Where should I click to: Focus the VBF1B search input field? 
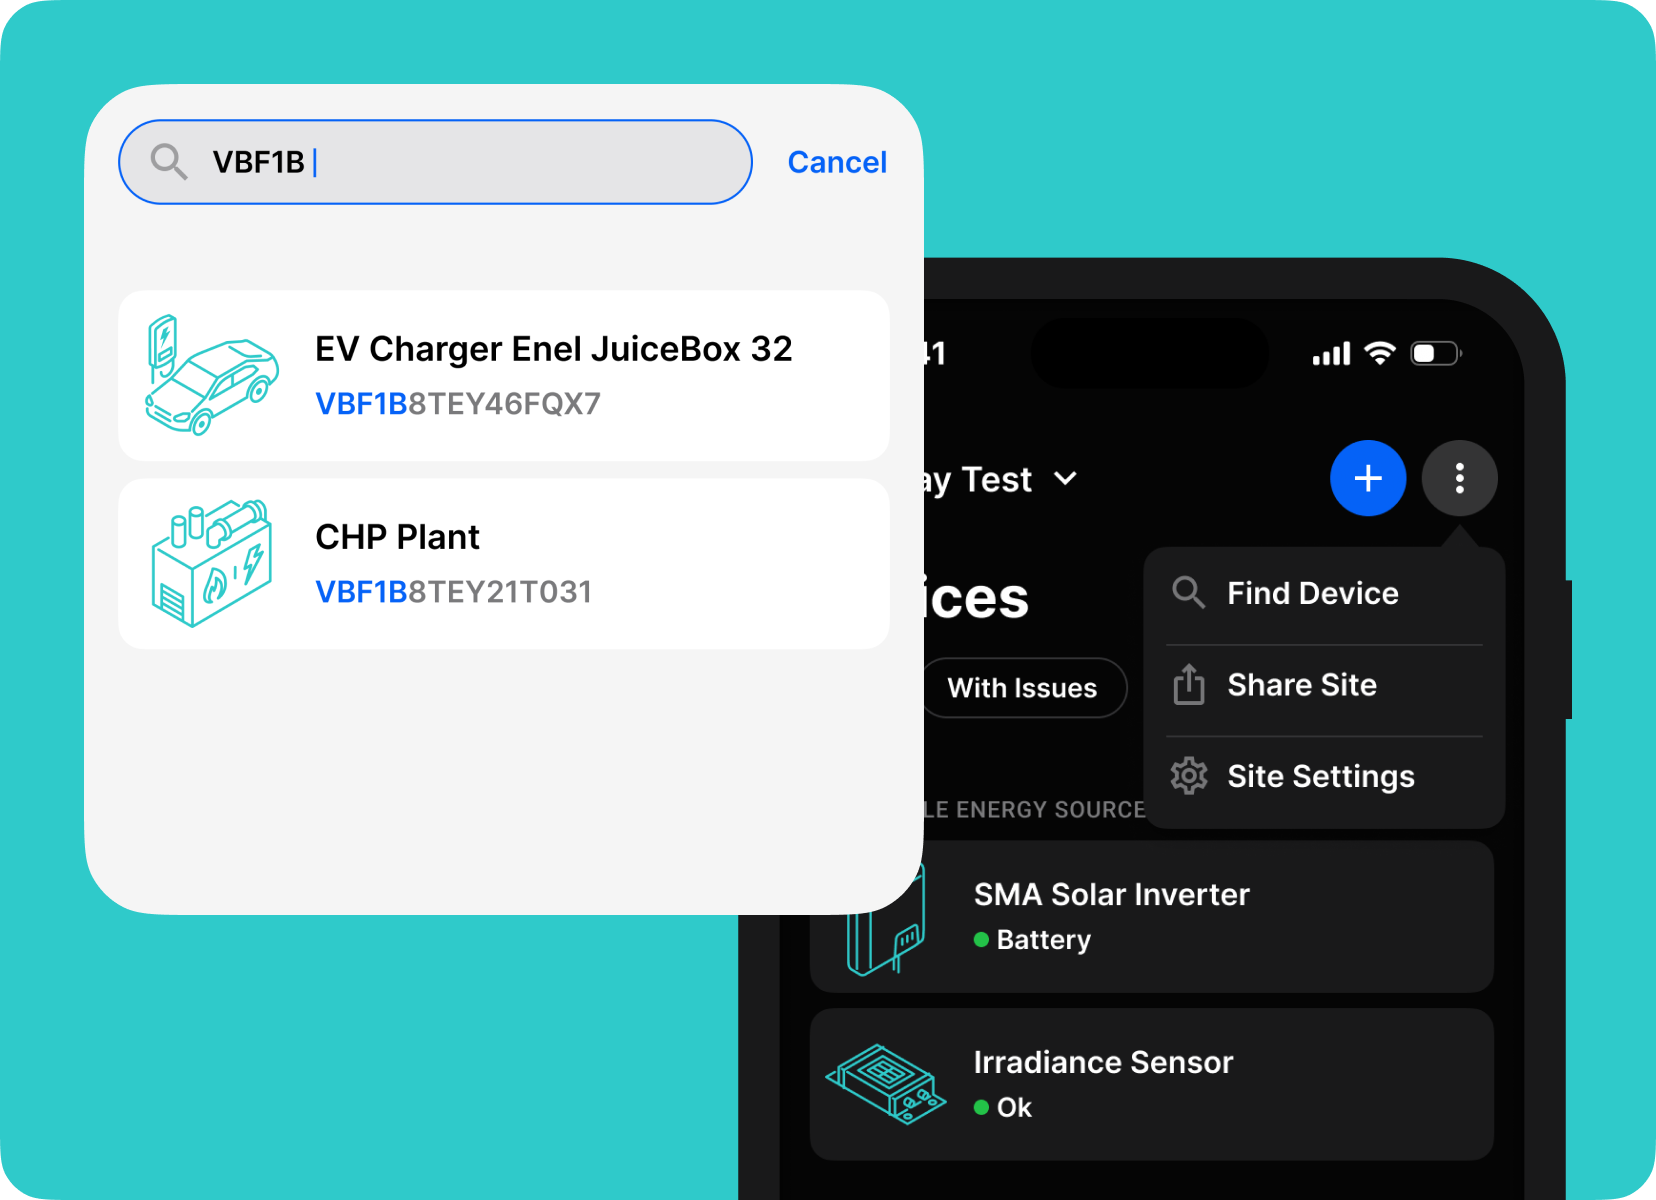pos(470,162)
